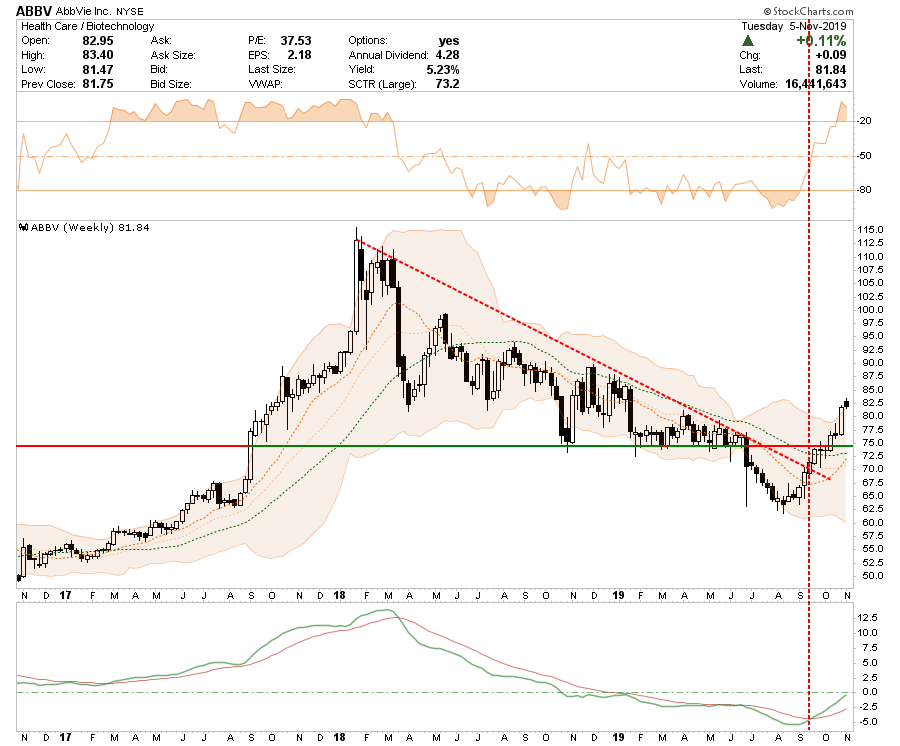Click the Low value 81.47

pos(98,69)
